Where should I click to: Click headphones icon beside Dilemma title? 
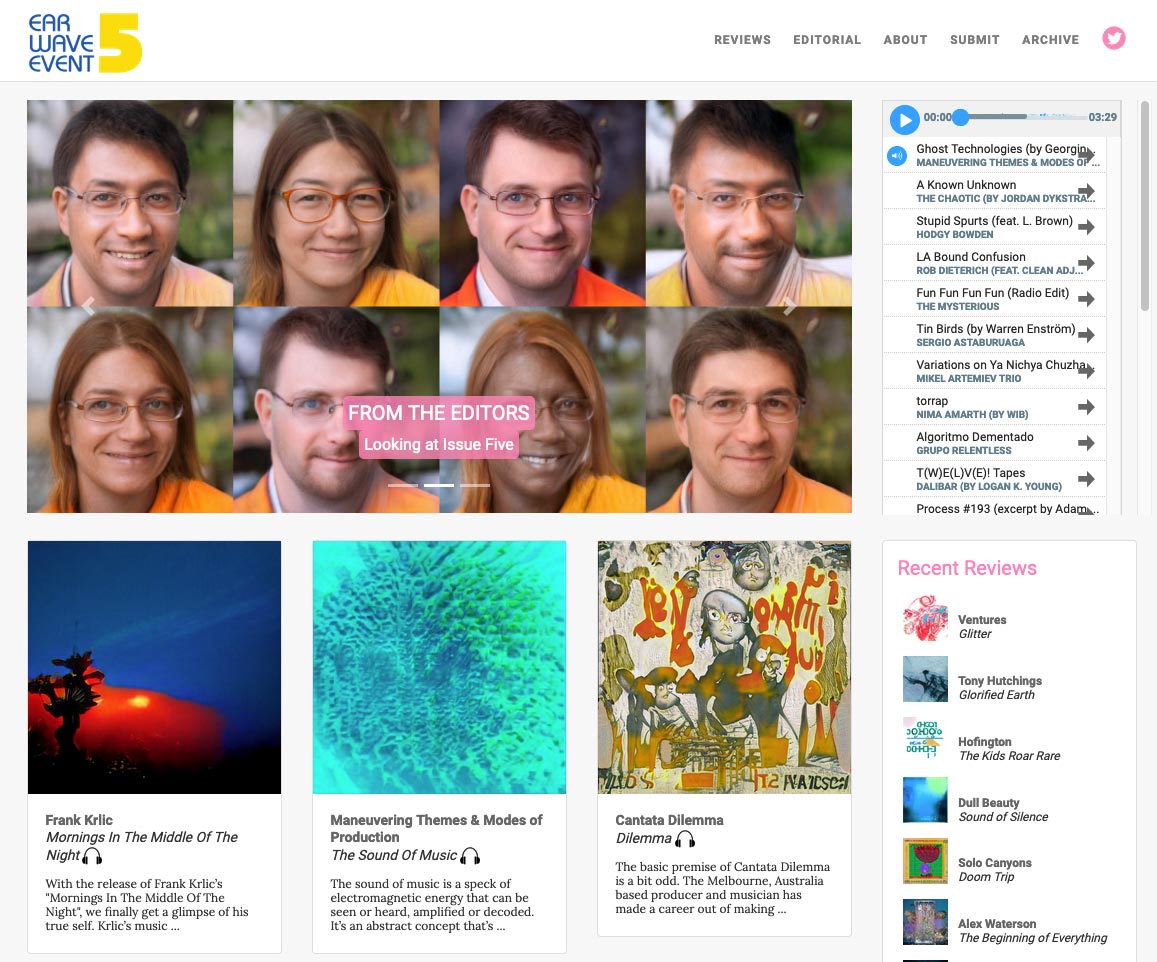pos(685,839)
